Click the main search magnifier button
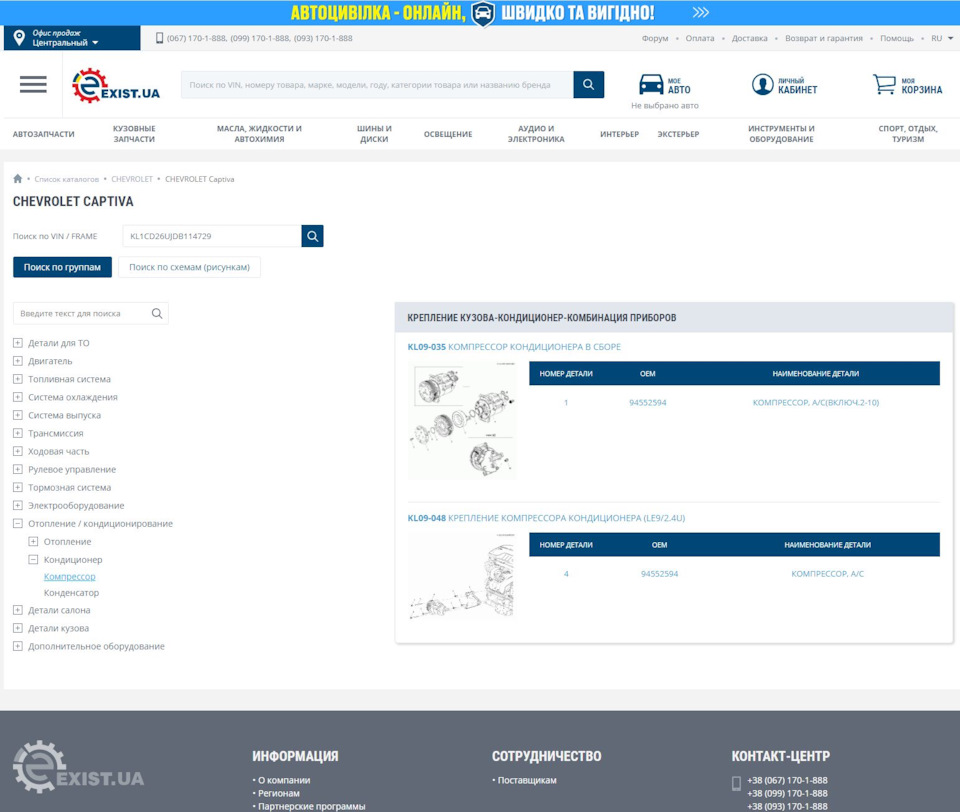Screen dimensions: 960x812 (x=588, y=85)
